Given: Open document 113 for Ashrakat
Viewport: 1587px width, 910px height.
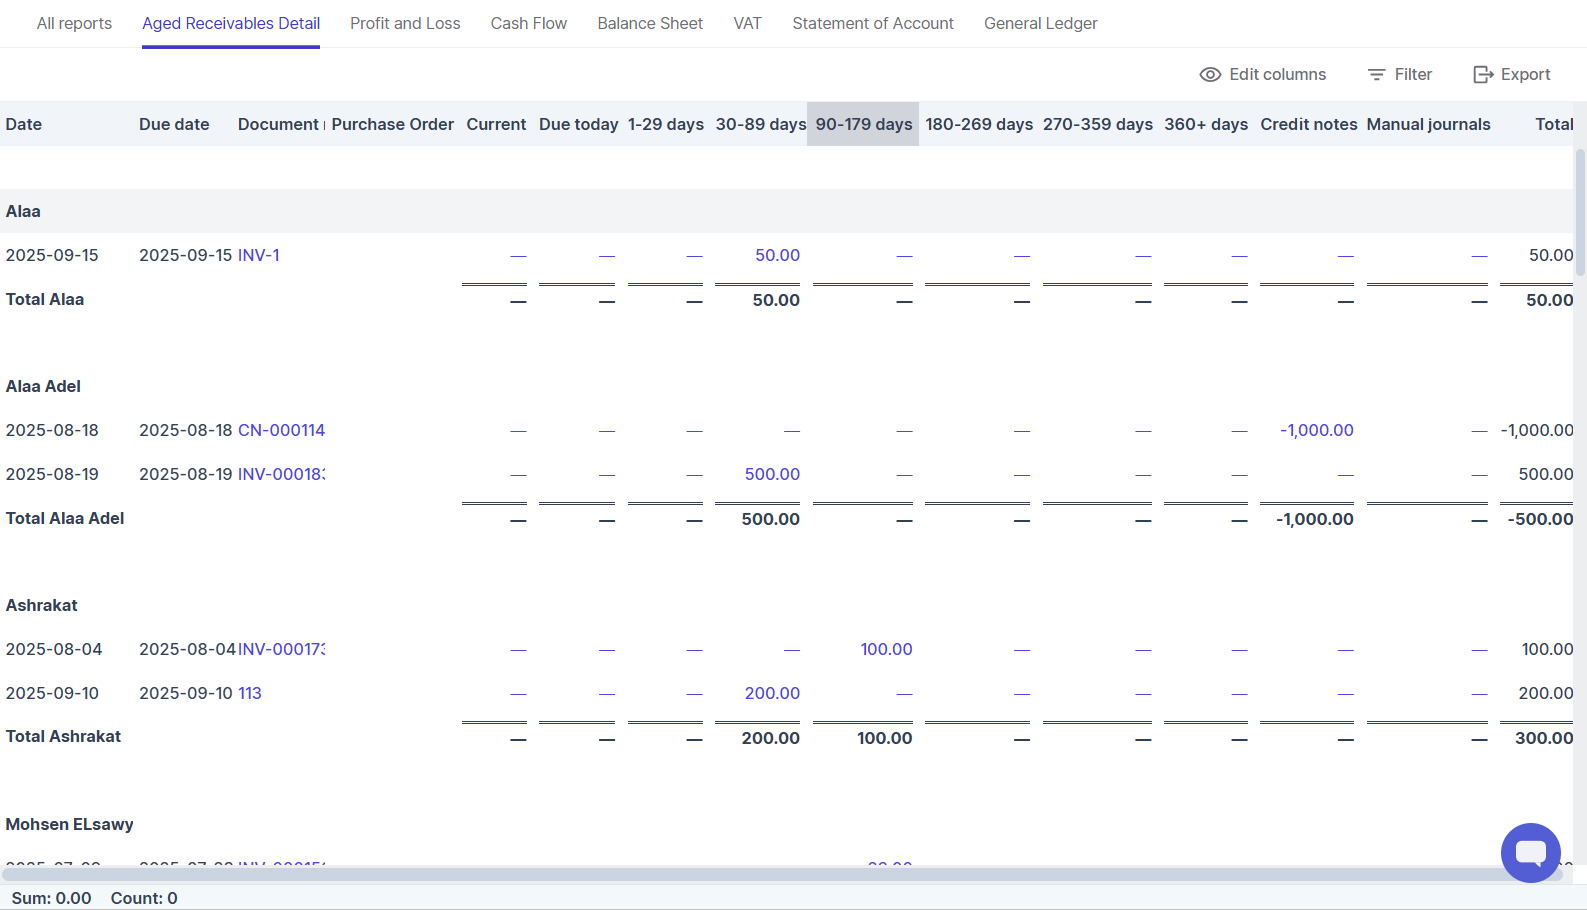Looking at the screenshot, I should click(250, 693).
